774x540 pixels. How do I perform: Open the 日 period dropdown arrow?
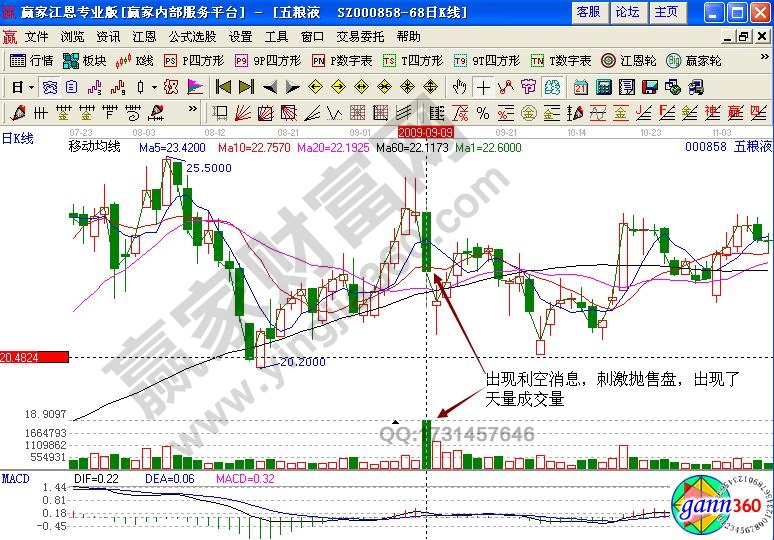click(30, 86)
